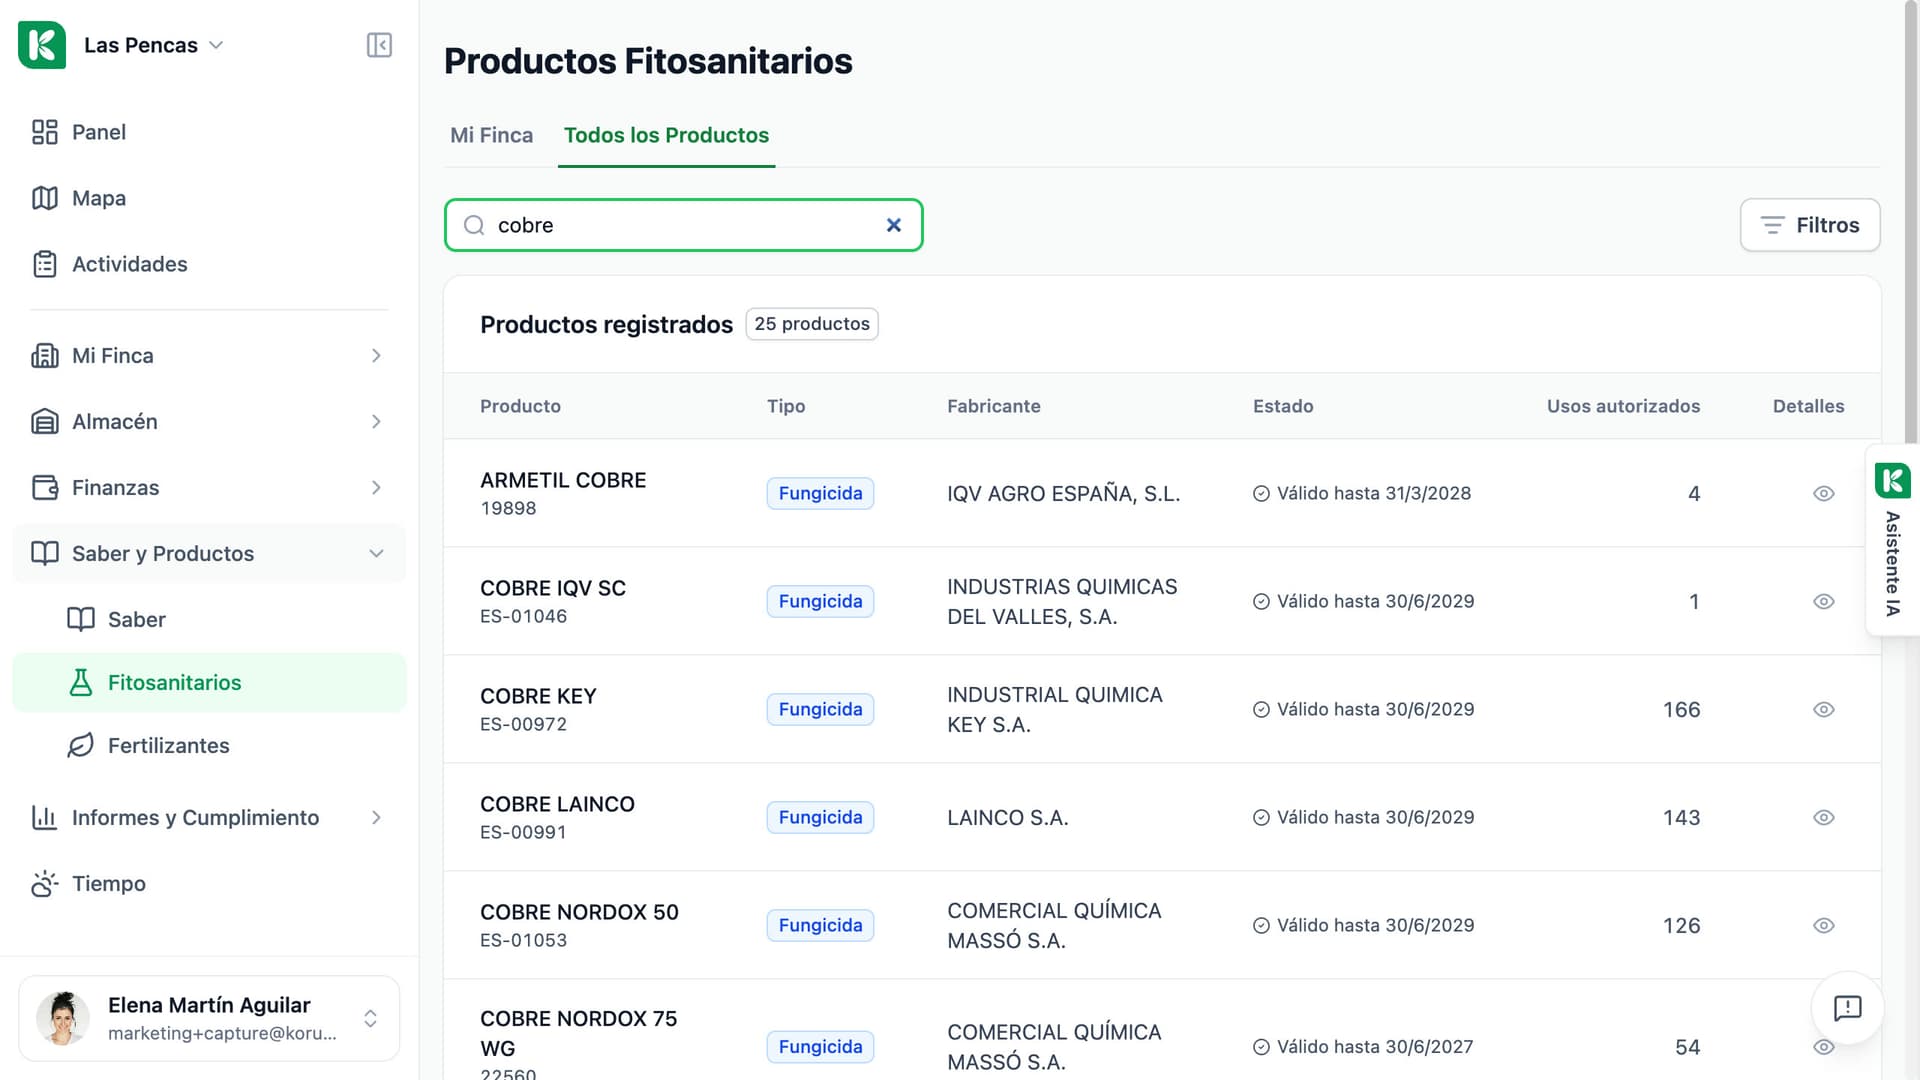Open the Panel dashboard icon
This screenshot has width=1920, height=1080.
point(45,132)
